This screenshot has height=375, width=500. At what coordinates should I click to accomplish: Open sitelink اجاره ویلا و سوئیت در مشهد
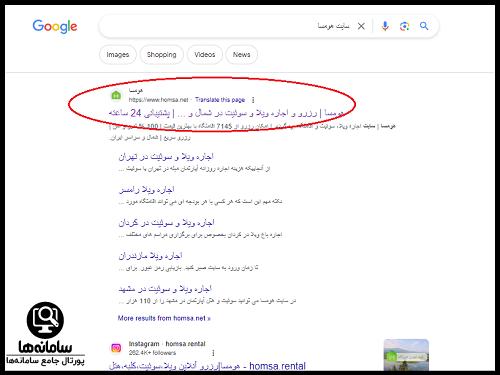[x=165, y=289]
